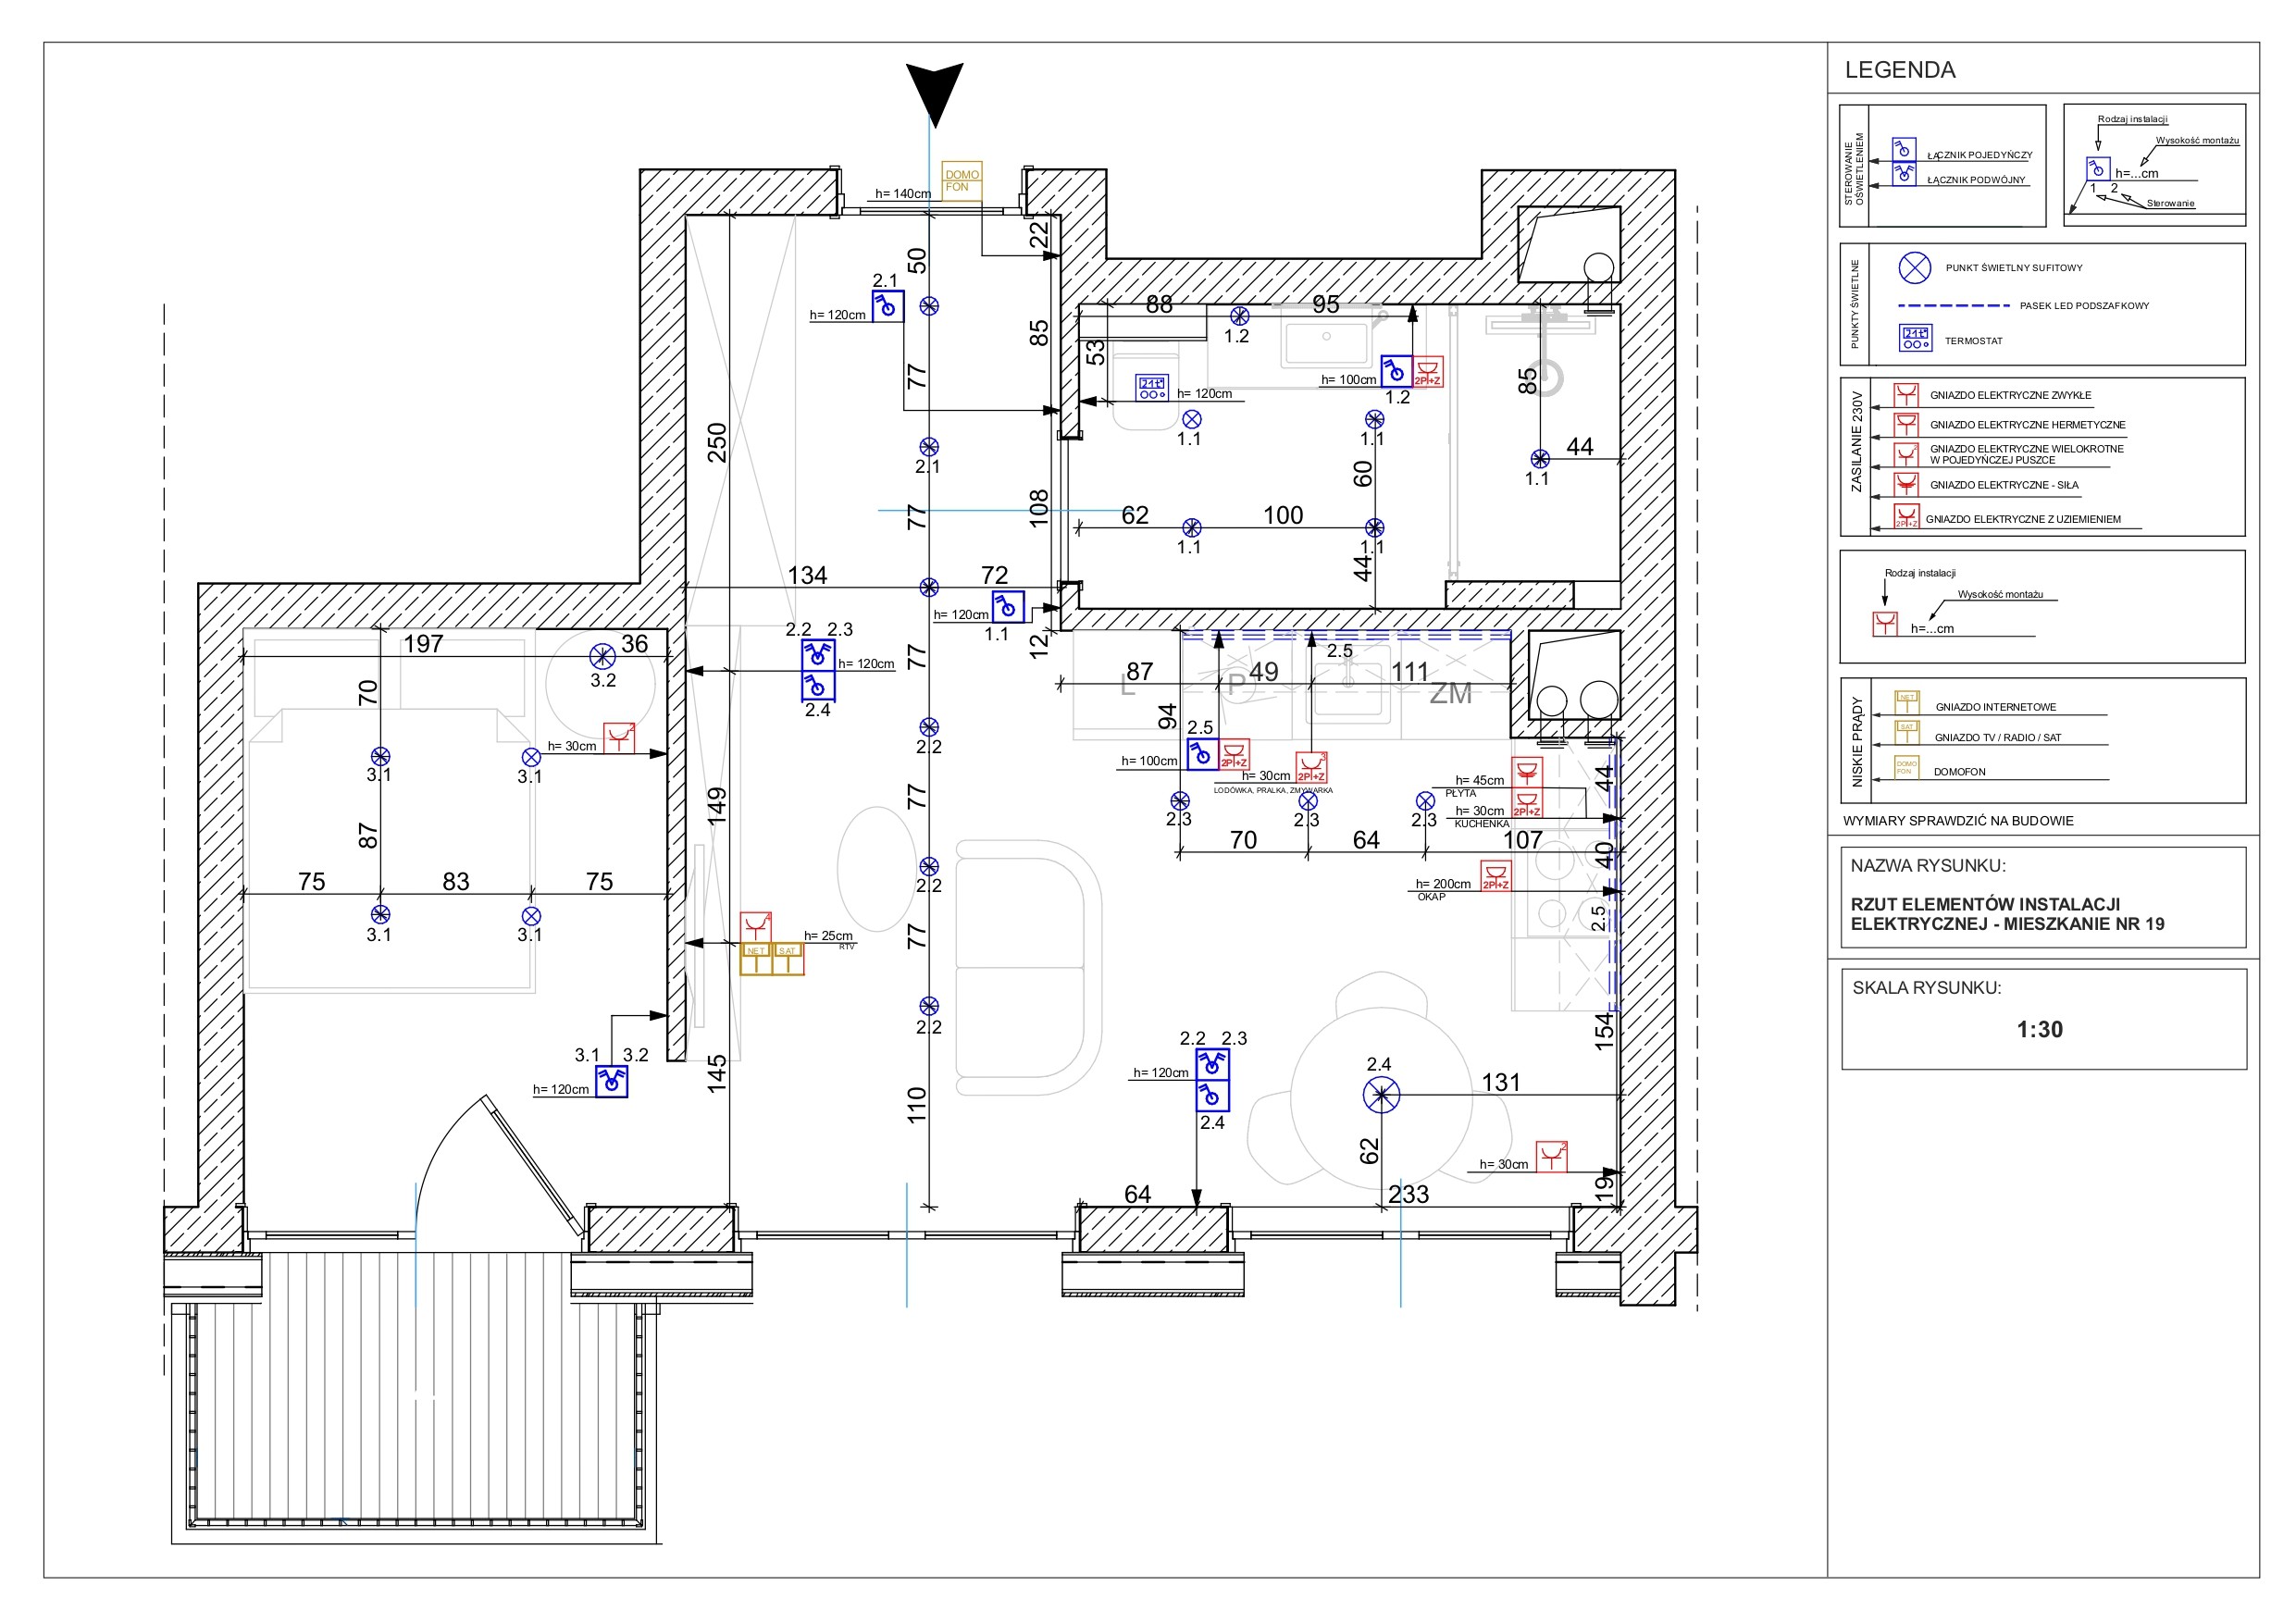The width and height of the screenshot is (2296, 1623).
Task: Click the h= 140cm label near the entrance
Action: (903, 194)
